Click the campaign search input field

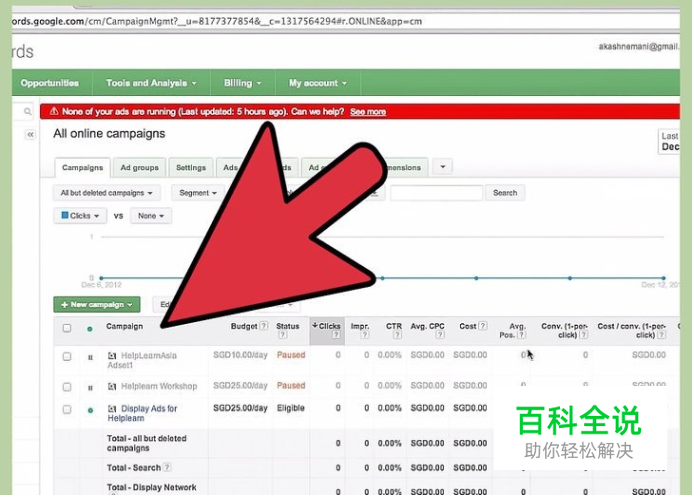point(436,193)
